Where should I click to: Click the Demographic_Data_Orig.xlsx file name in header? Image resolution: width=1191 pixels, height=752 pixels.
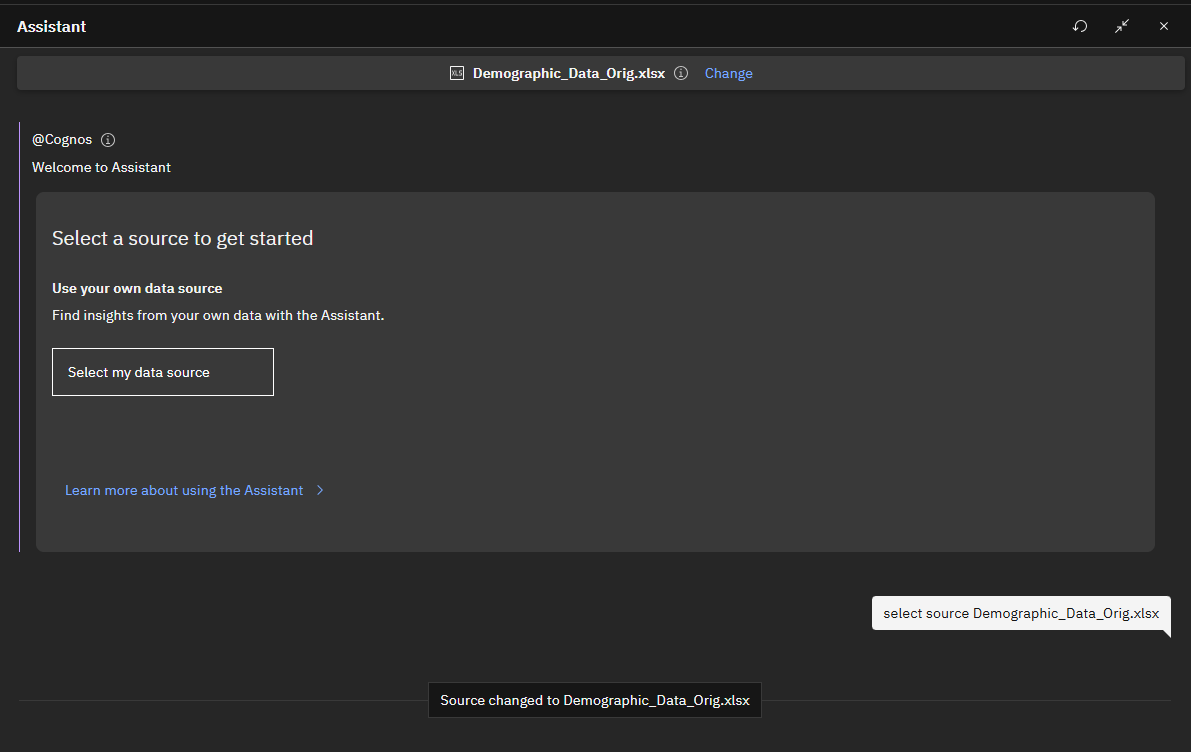[569, 74]
